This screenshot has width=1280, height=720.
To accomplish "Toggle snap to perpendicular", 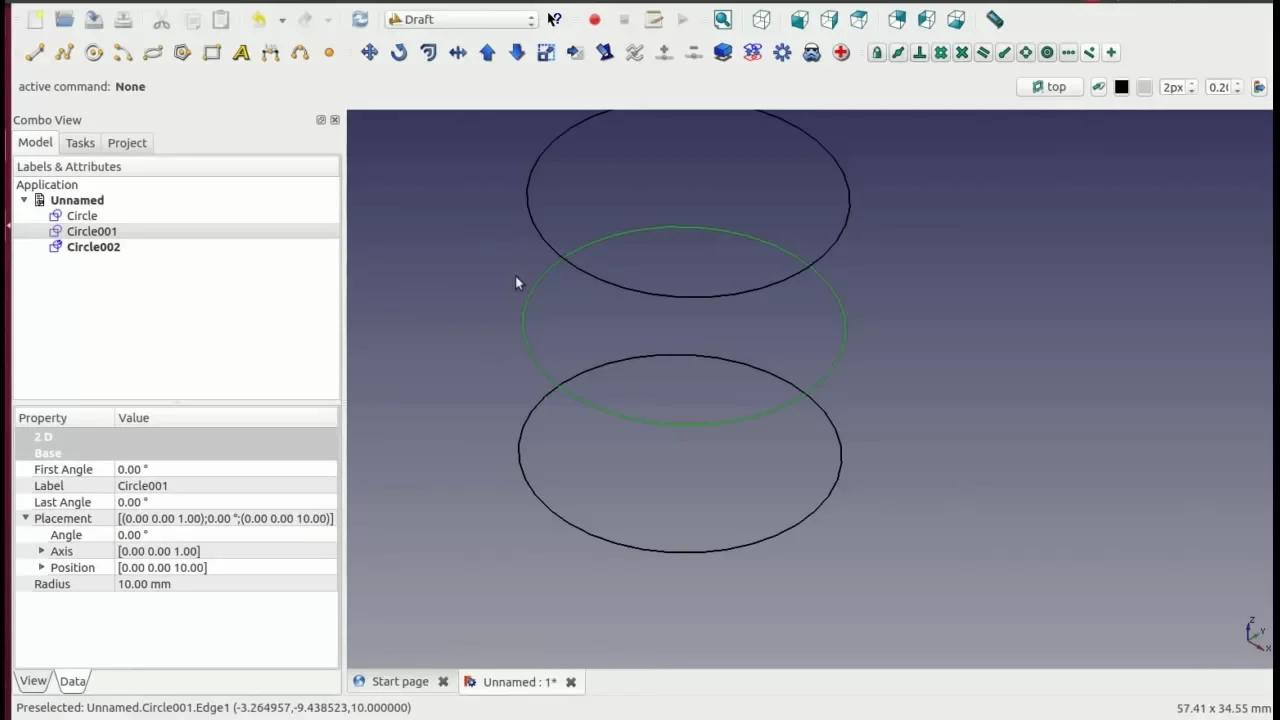I will [x=919, y=53].
